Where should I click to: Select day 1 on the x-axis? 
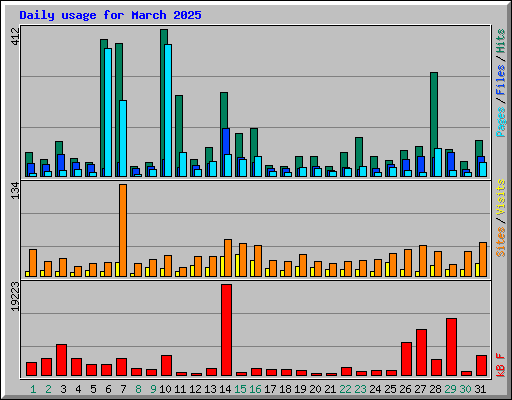(x=33, y=389)
